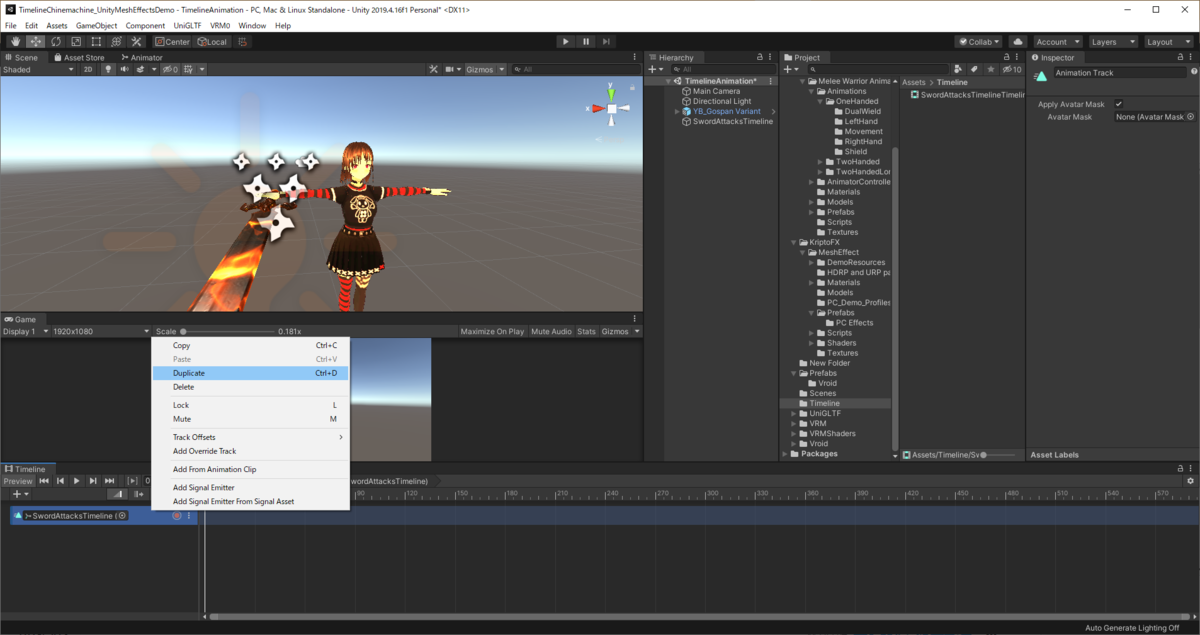Jump to timeline start
1200x635 pixels.
[x=44, y=481]
